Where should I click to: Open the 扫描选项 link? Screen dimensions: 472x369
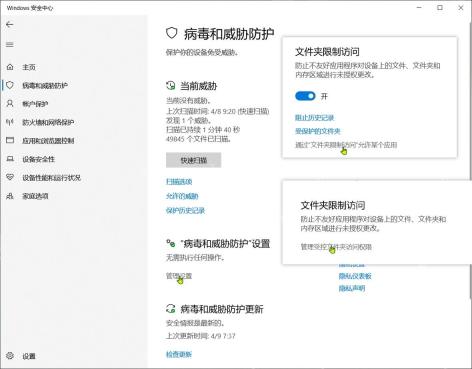coord(179,182)
